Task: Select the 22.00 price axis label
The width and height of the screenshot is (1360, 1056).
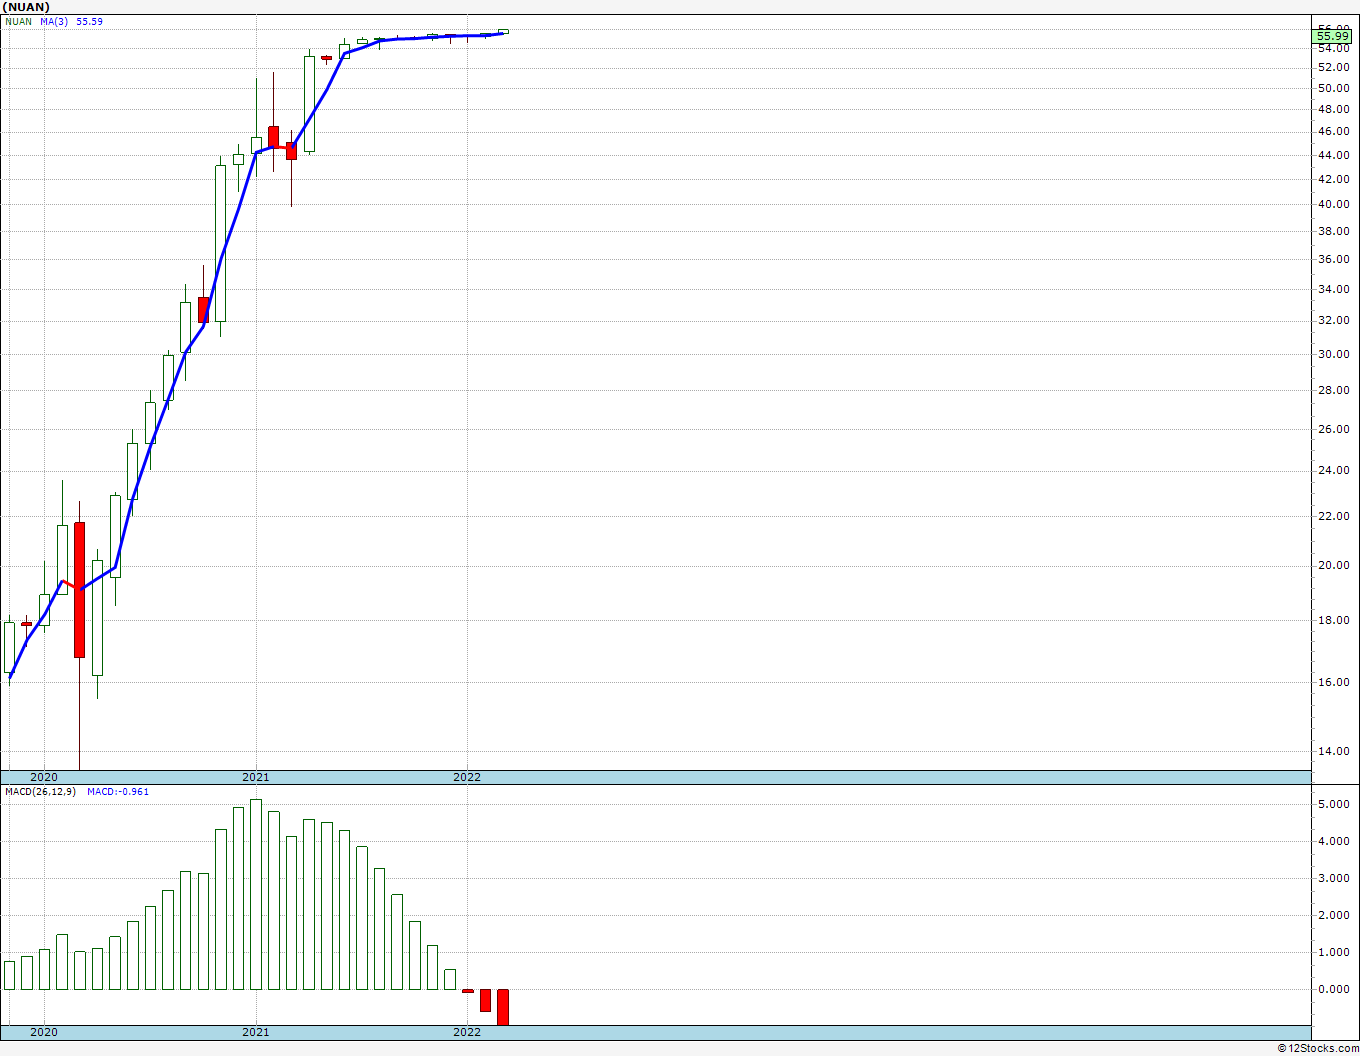Action: click(x=1334, y=516)
